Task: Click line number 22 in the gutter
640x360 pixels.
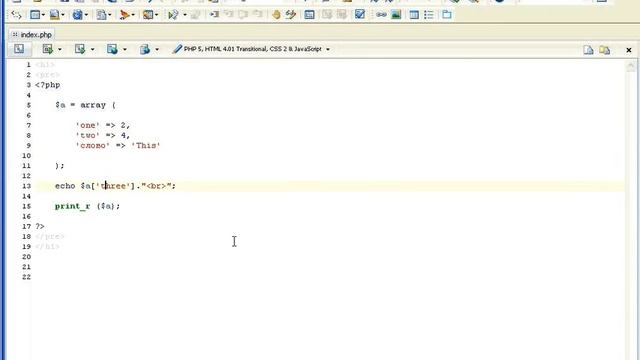Action: click(27, 277)
